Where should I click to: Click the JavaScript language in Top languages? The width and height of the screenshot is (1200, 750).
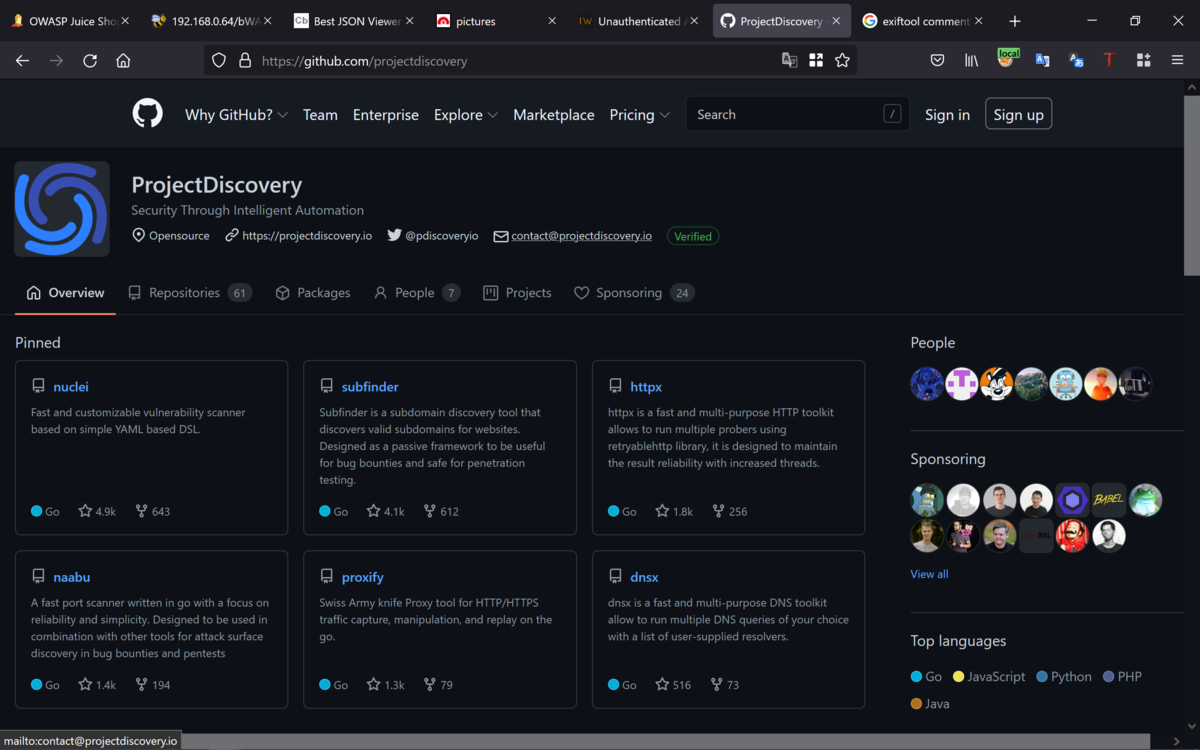click(989, 676)
